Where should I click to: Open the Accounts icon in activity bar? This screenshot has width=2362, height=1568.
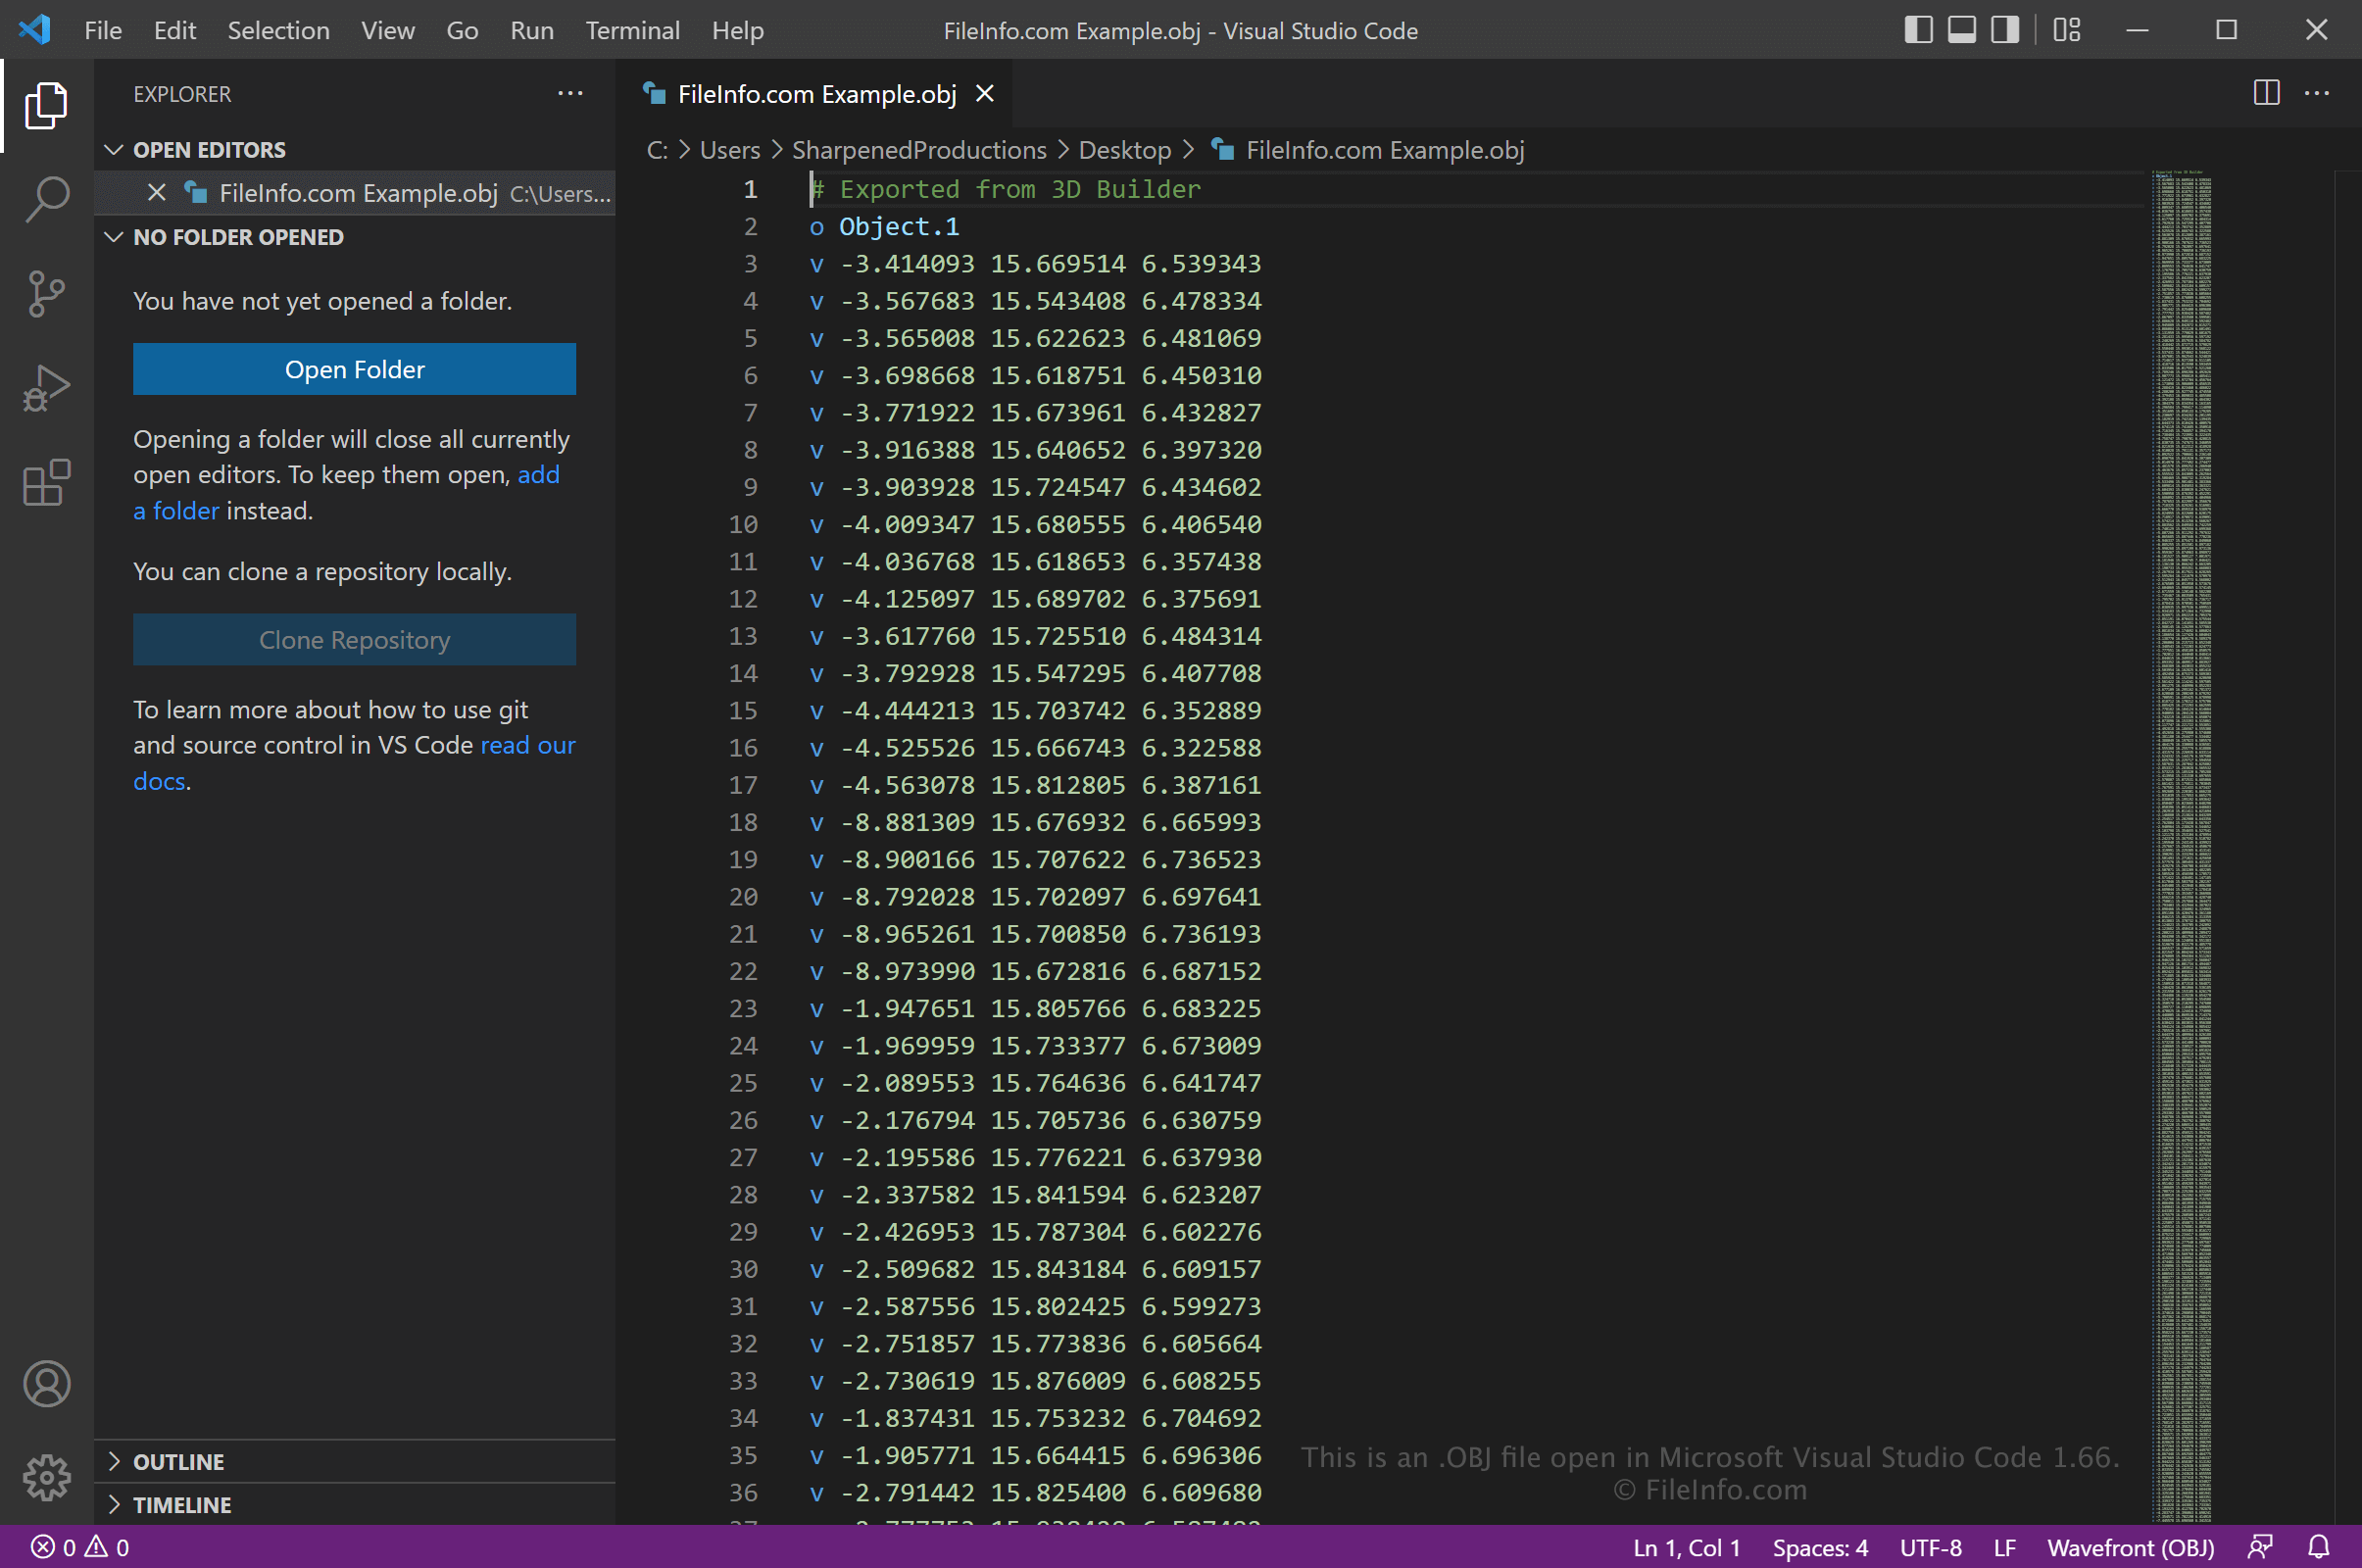[x=46, y=1384]
